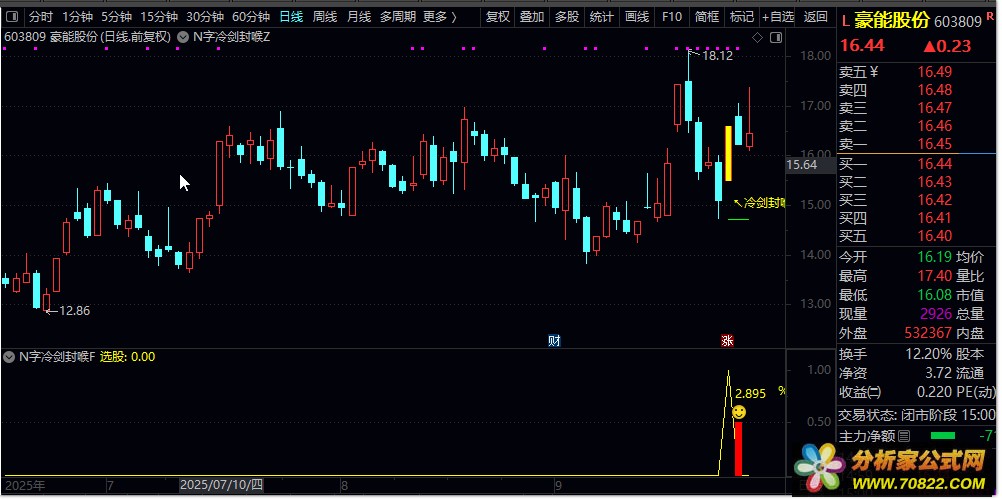Viewport: 1002px width, 500px height.
Task: Select the 月线 monthly chart tab
Action: coord(358,17)
